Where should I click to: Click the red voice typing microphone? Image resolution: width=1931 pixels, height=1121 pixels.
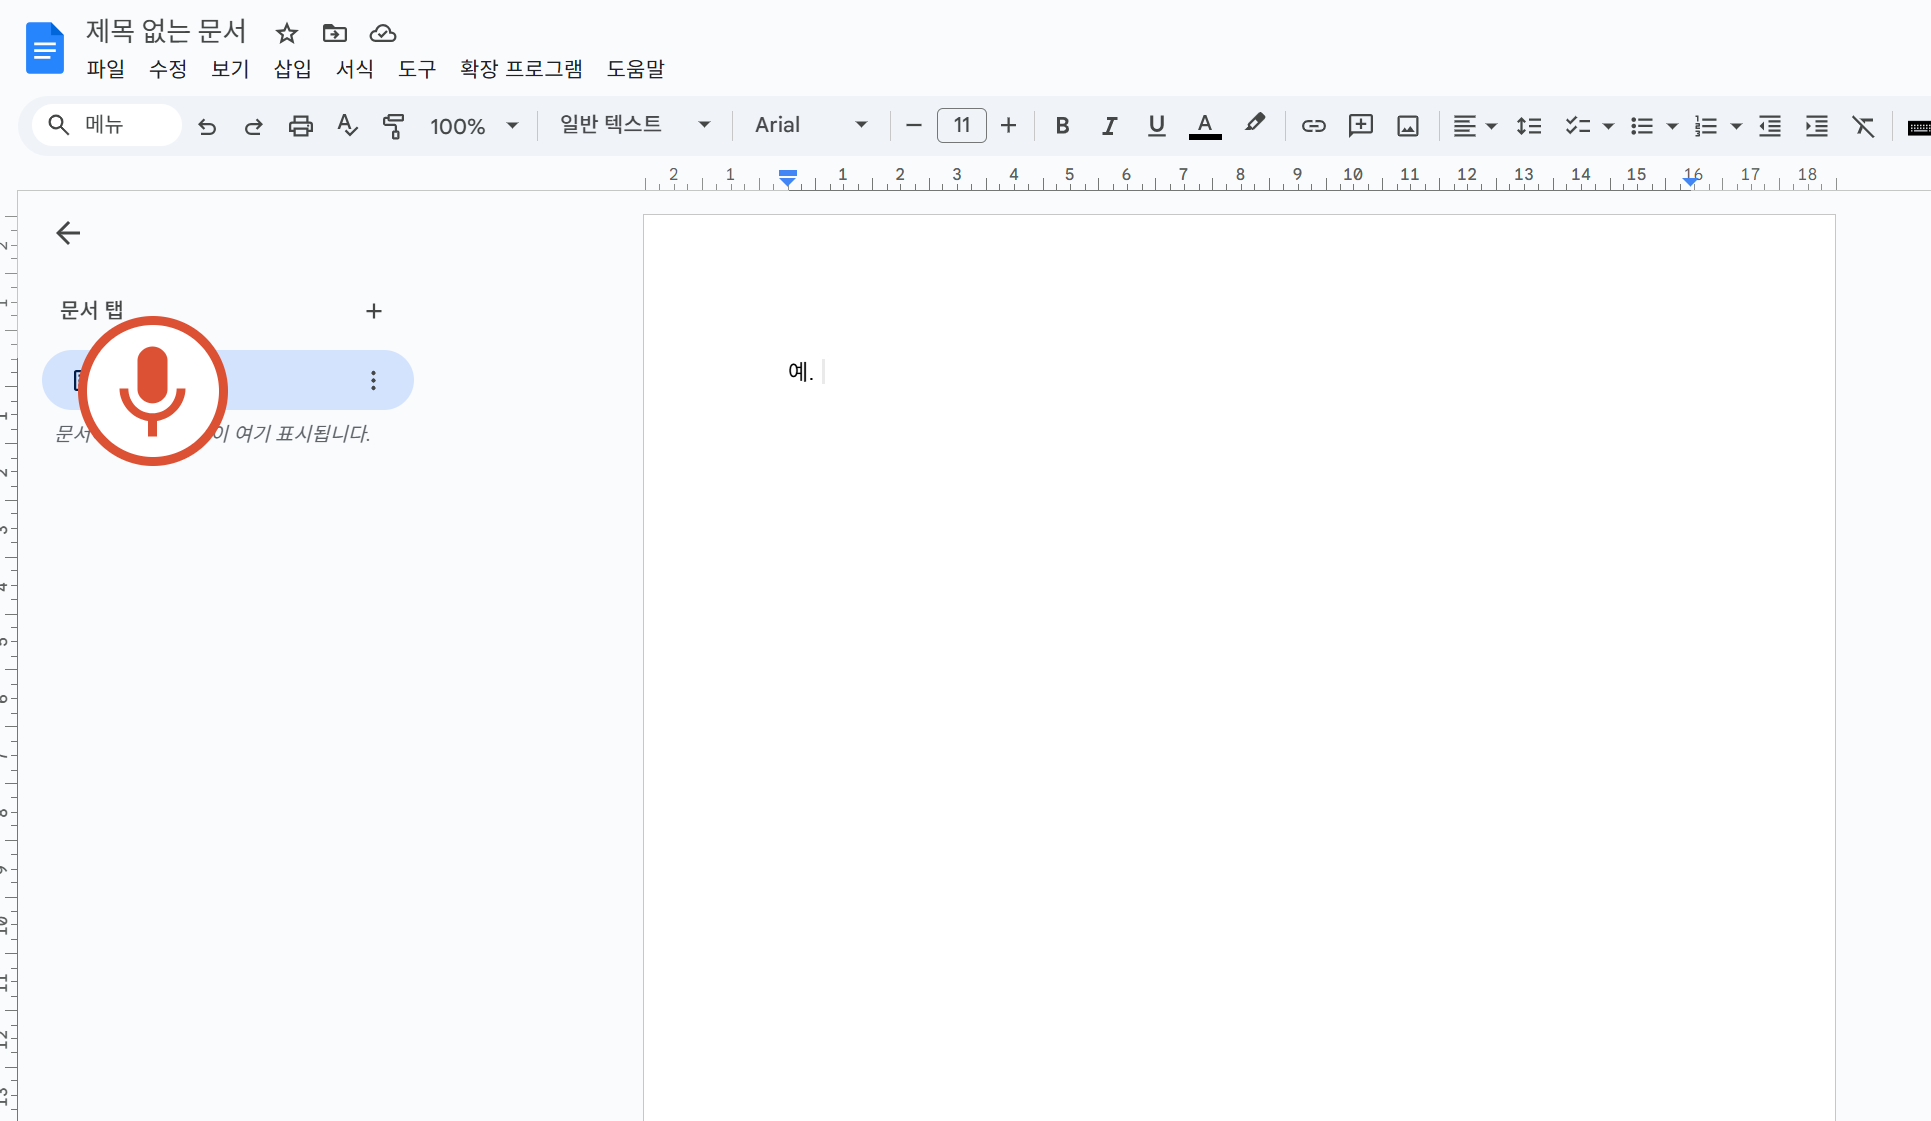coord(152,391)
